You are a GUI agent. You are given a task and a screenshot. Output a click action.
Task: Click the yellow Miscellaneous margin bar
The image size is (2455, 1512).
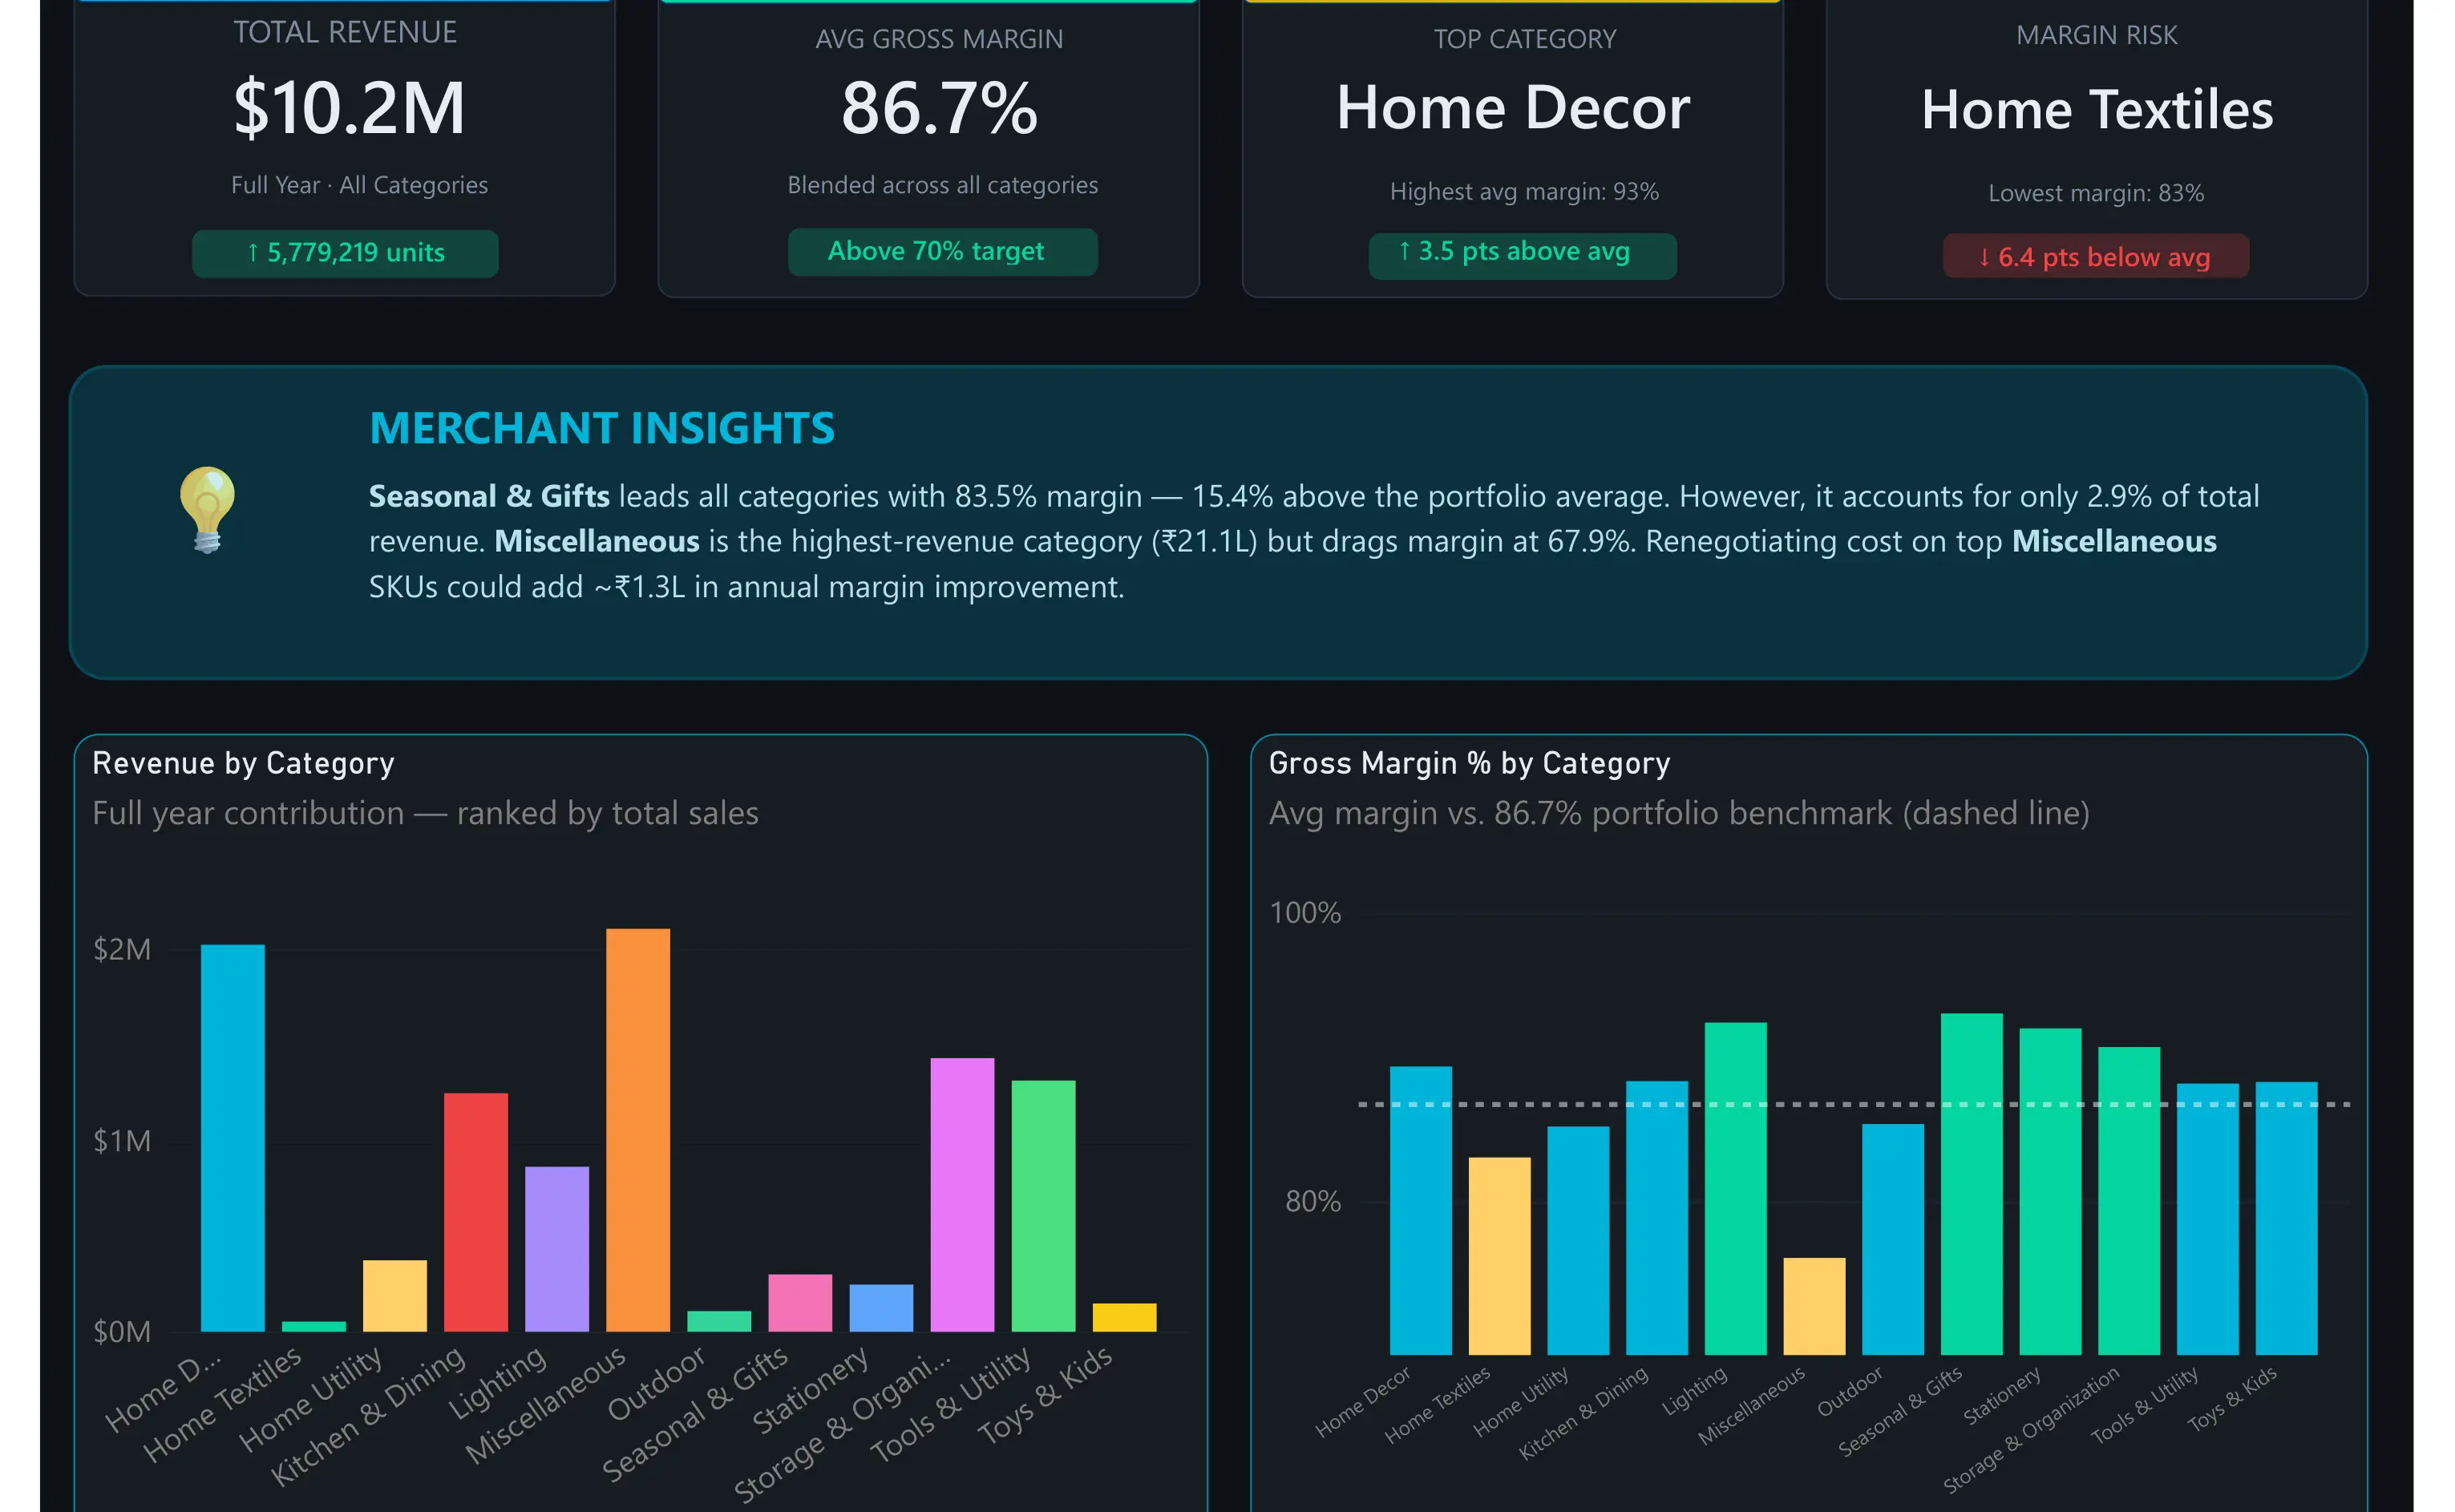coord(1814,1307)
